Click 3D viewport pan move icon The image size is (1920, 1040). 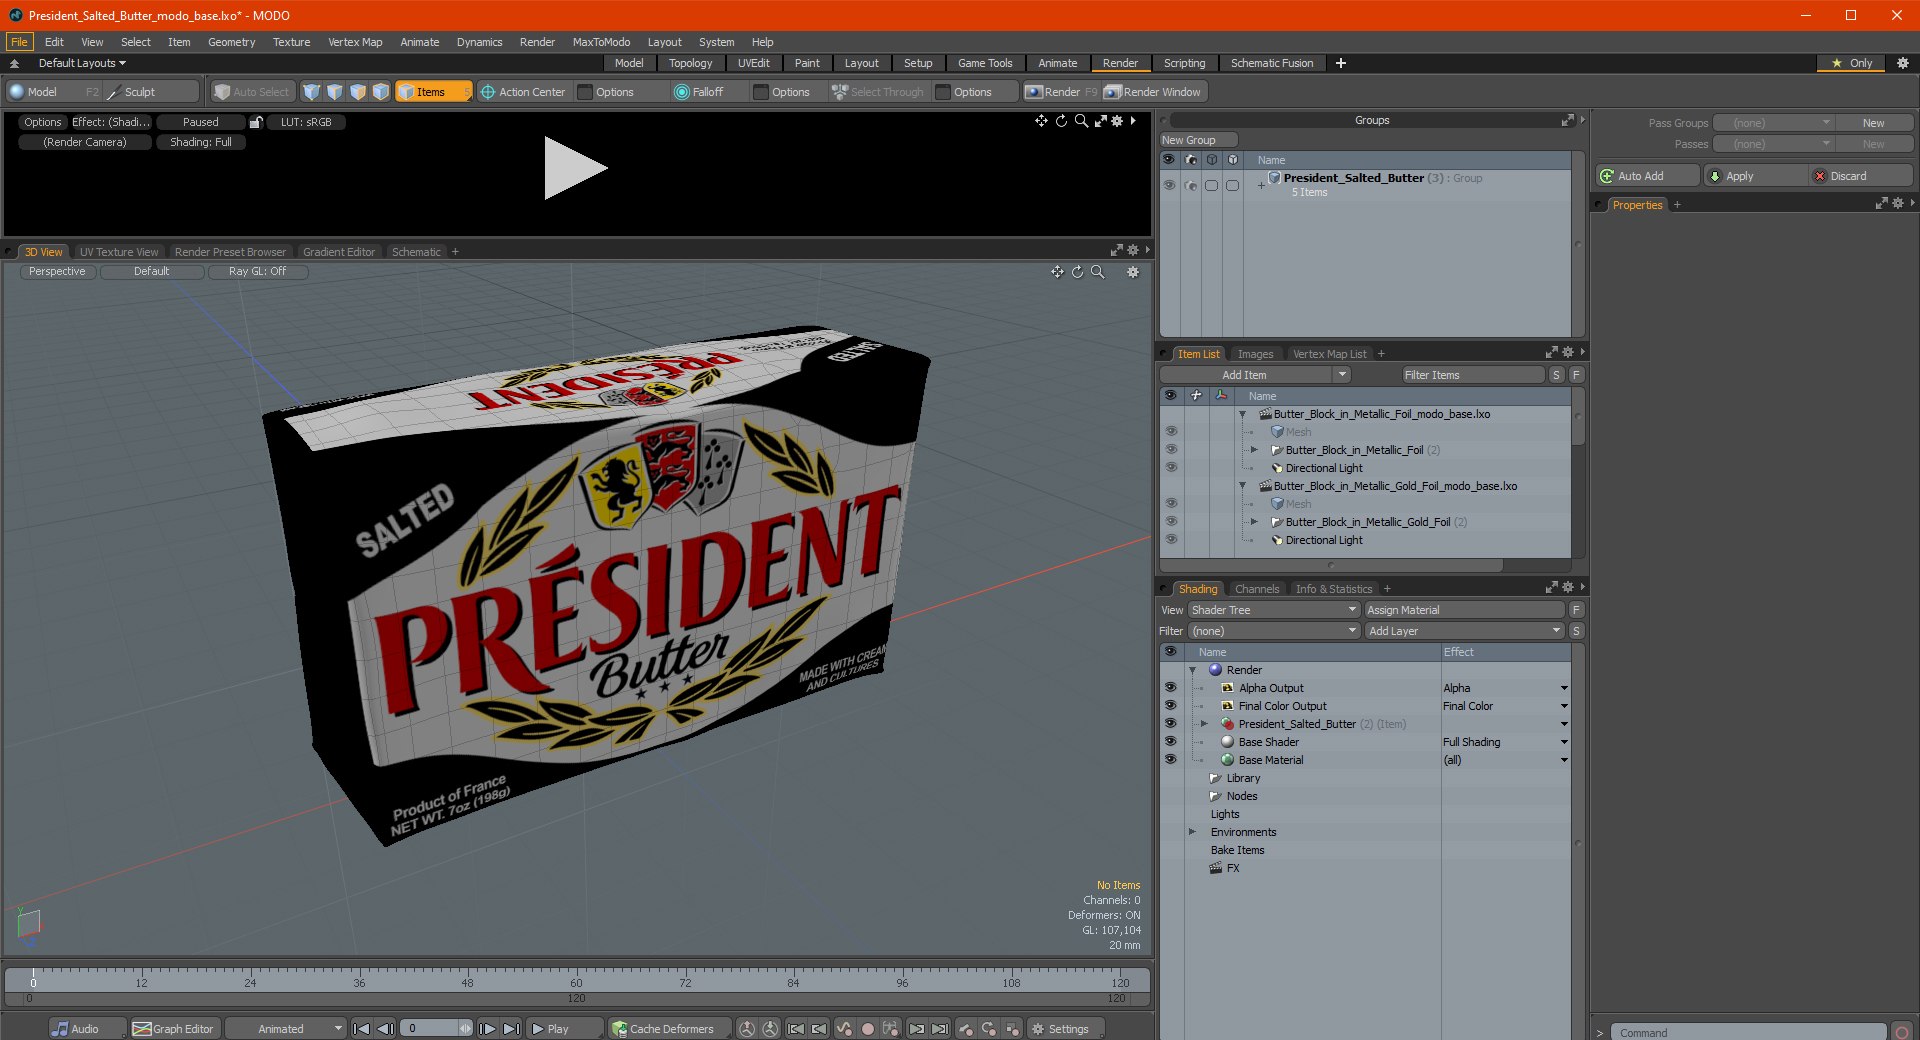[1057, 272]
